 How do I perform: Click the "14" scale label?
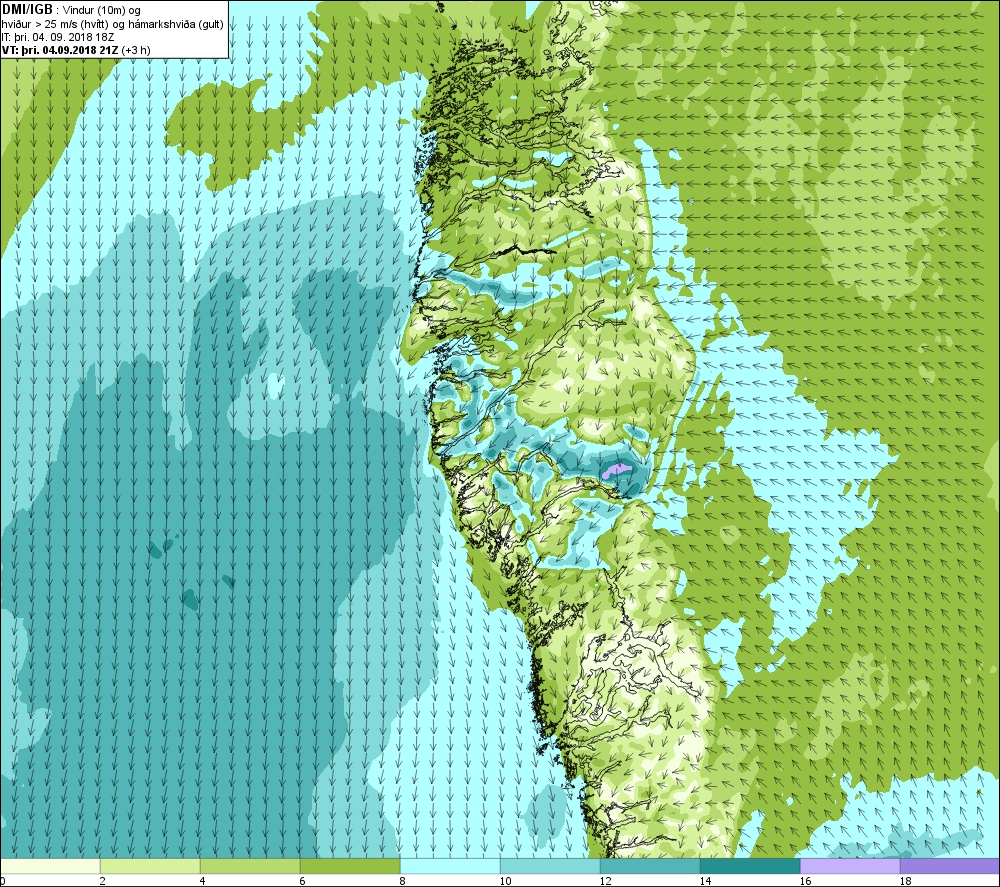705,881
